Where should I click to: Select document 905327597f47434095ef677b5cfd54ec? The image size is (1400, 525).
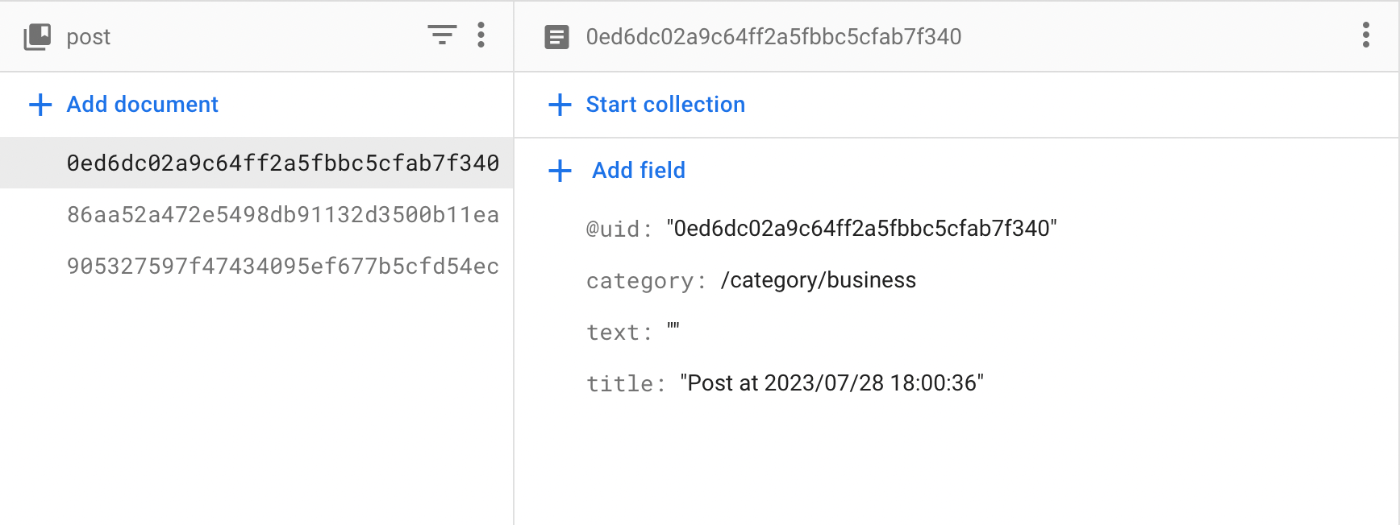coord(257,267)
